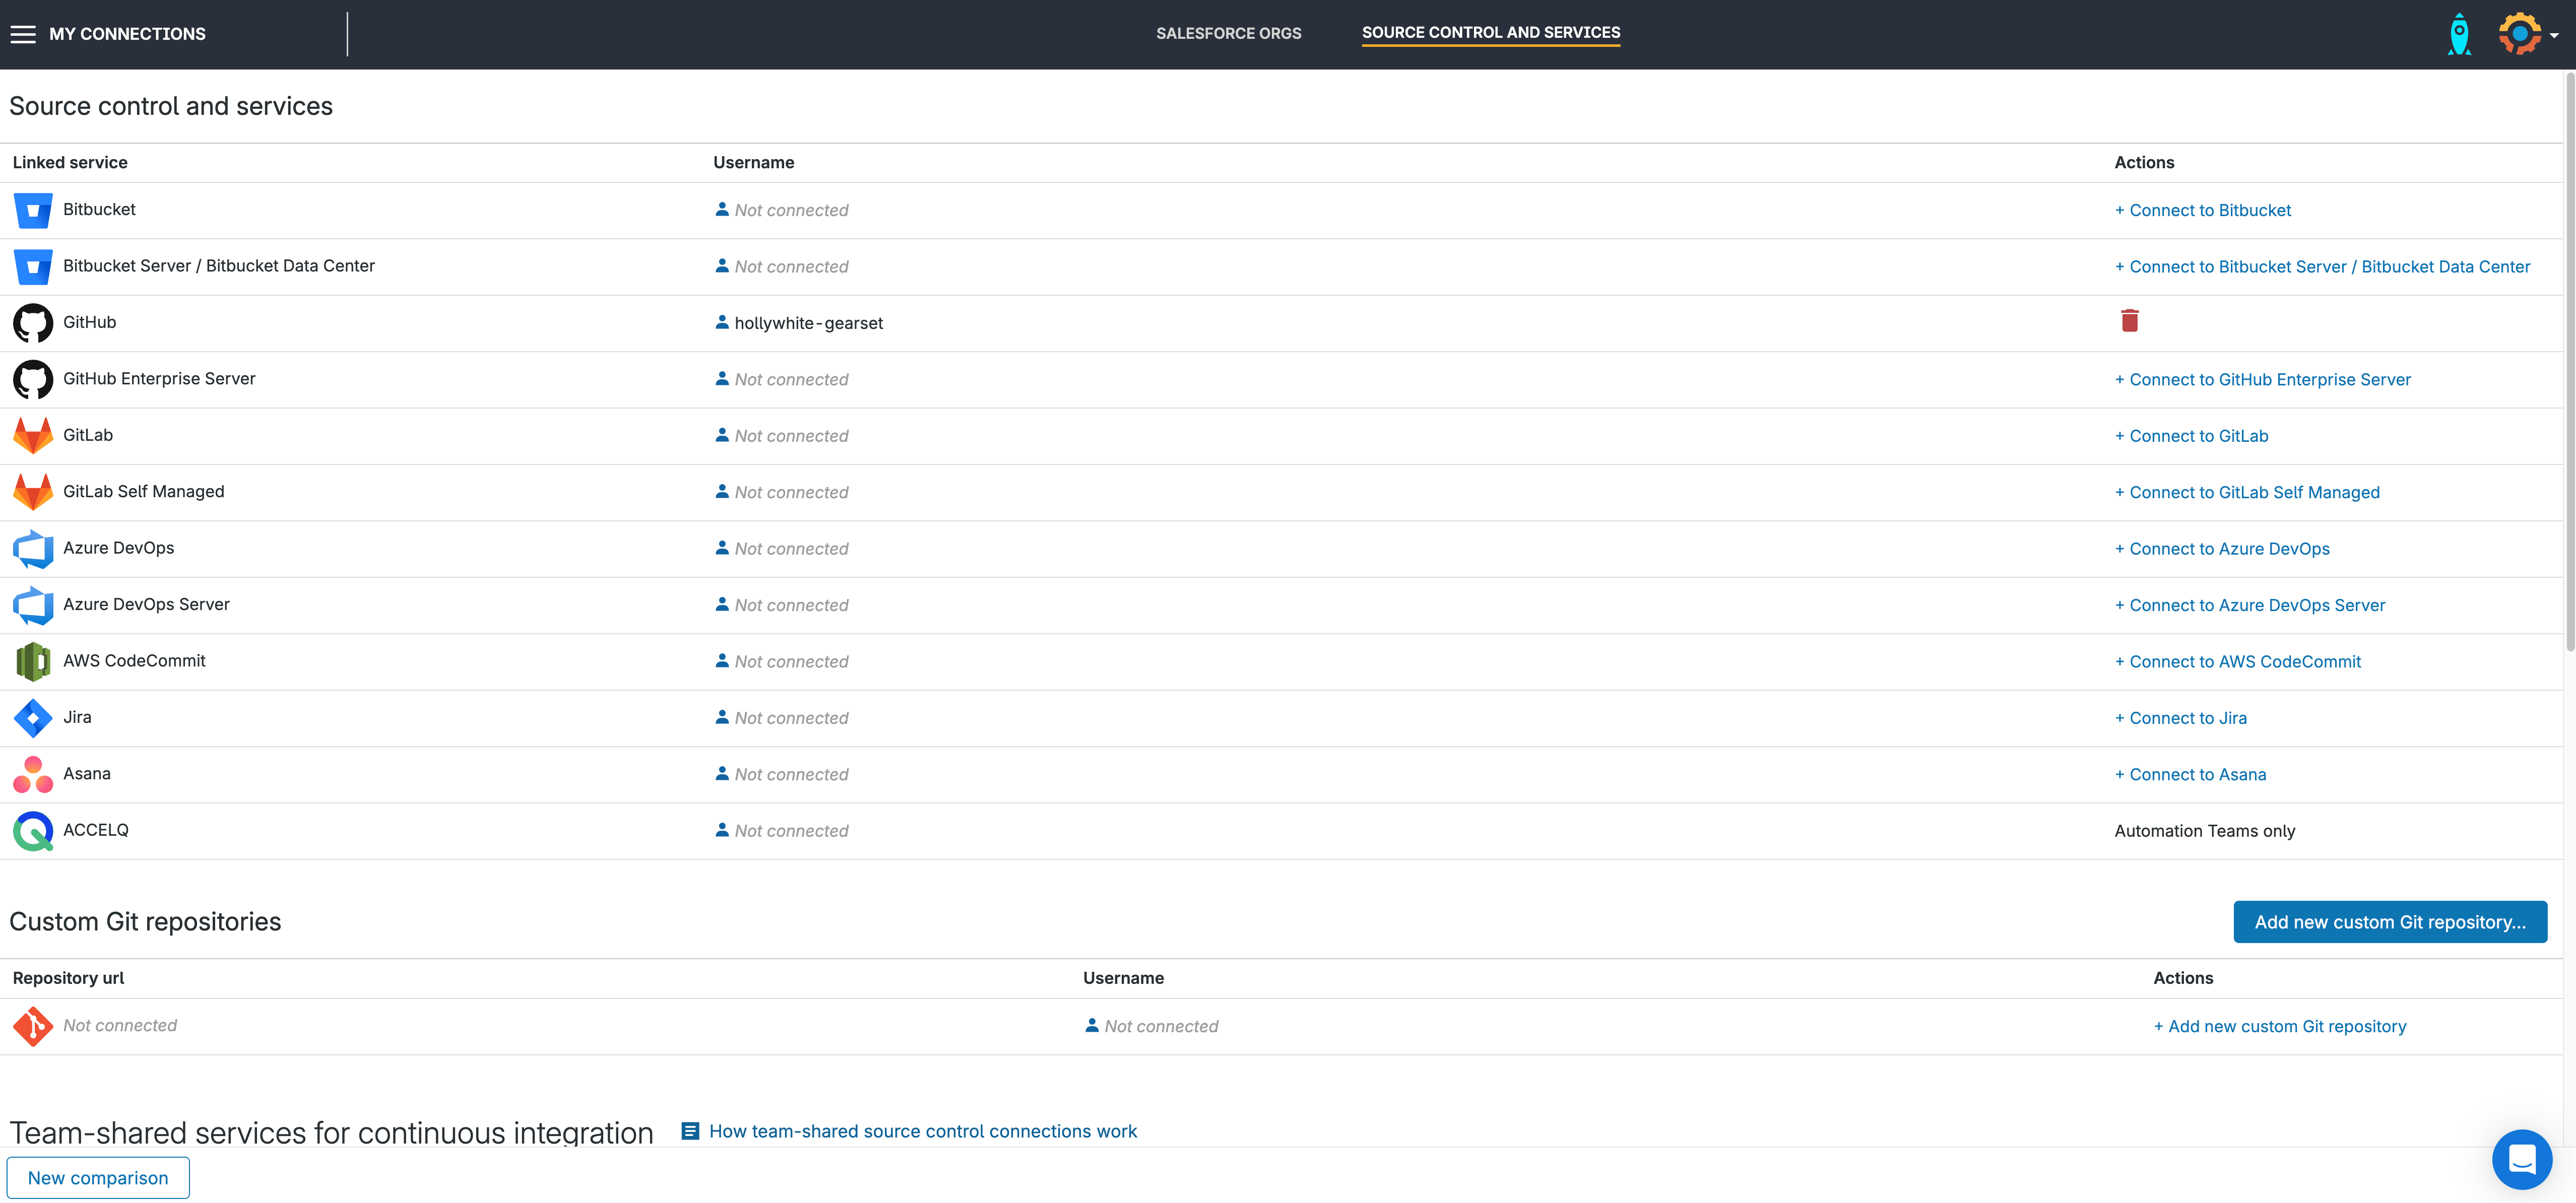Click the vertical page scrollbar
The height and width of the screenshot is (1203, 2576).
pos(2568,360)
